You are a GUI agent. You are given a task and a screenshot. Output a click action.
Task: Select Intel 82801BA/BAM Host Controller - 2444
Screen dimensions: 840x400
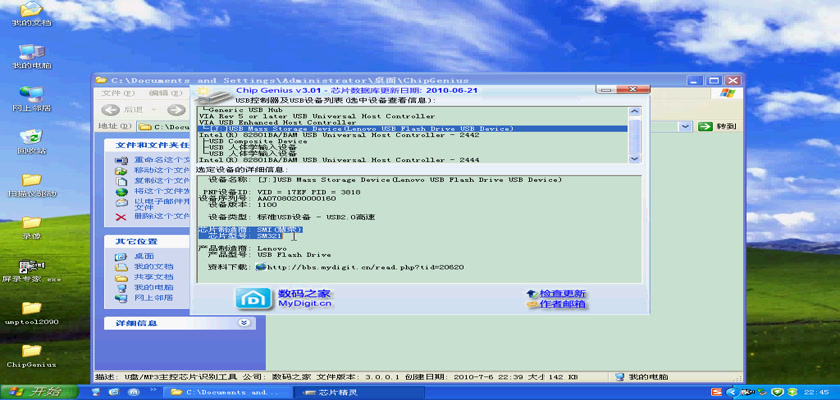coord(412,160)
